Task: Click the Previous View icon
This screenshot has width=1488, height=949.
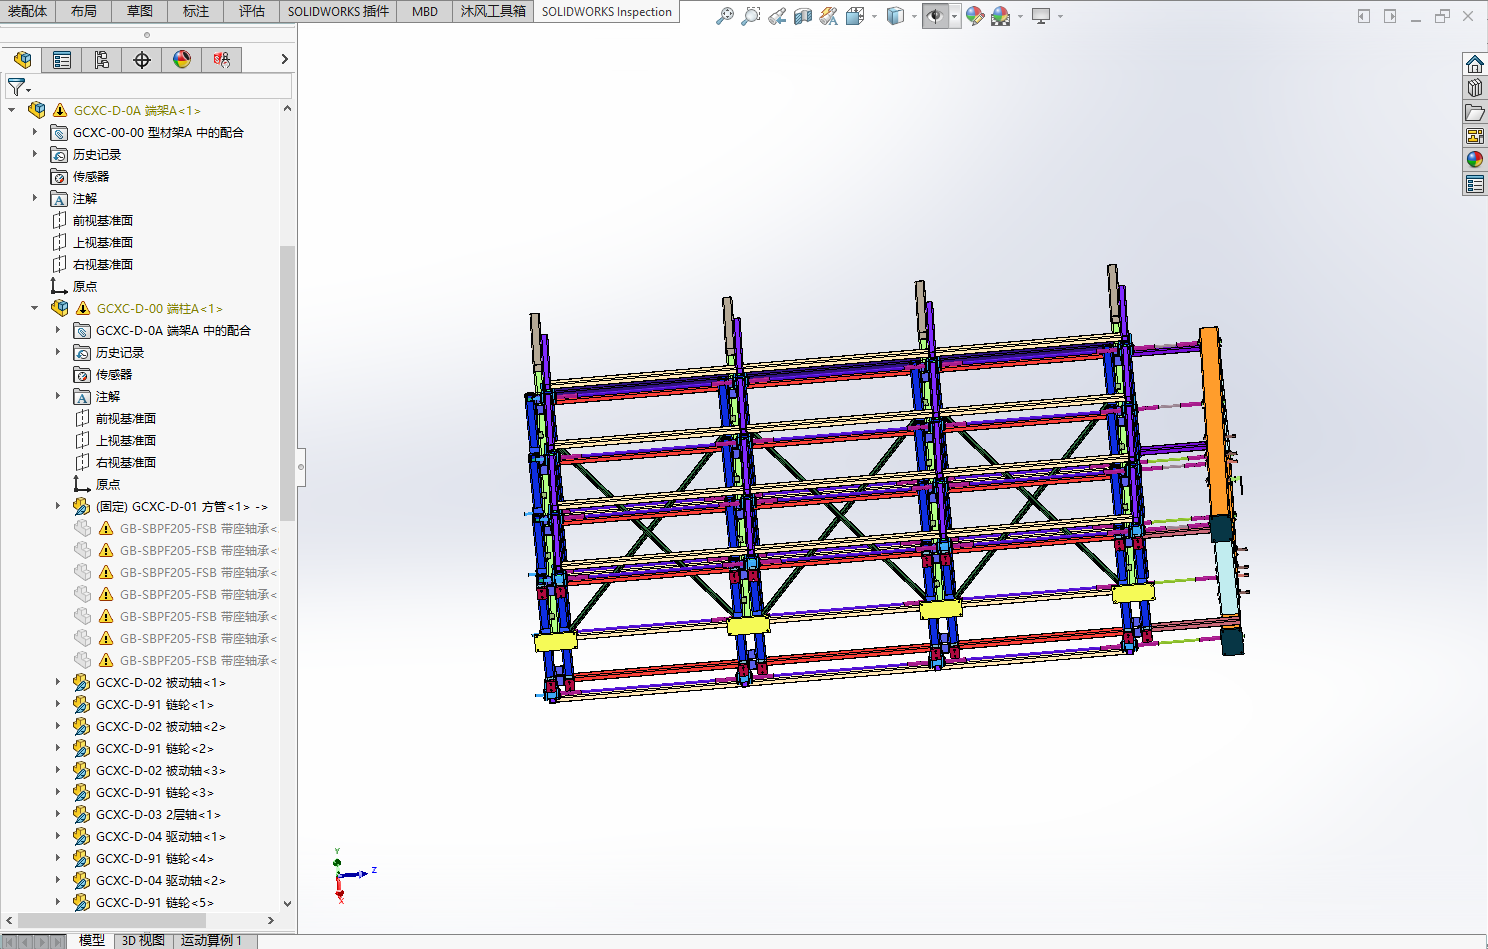Action: point(777,16)
